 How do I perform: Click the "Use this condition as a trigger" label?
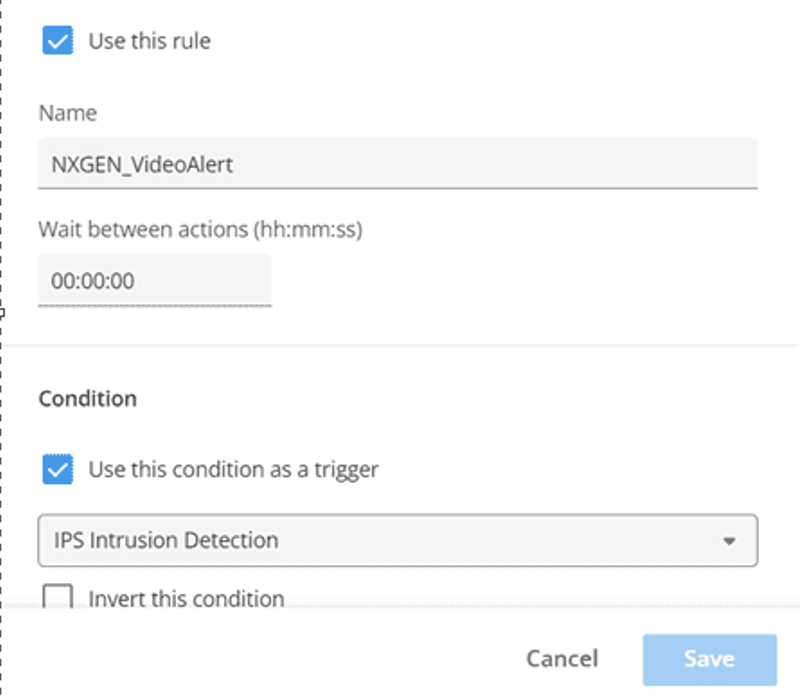[233, 468]
